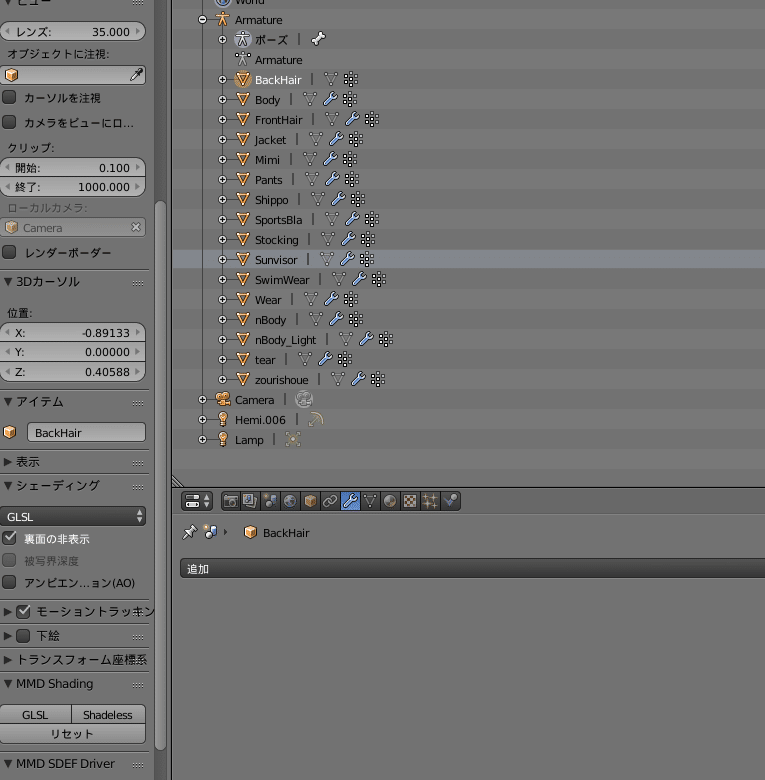Click the wrench modifier icon on Body row
Screen dimensions: 765x780
click(330, 99)
